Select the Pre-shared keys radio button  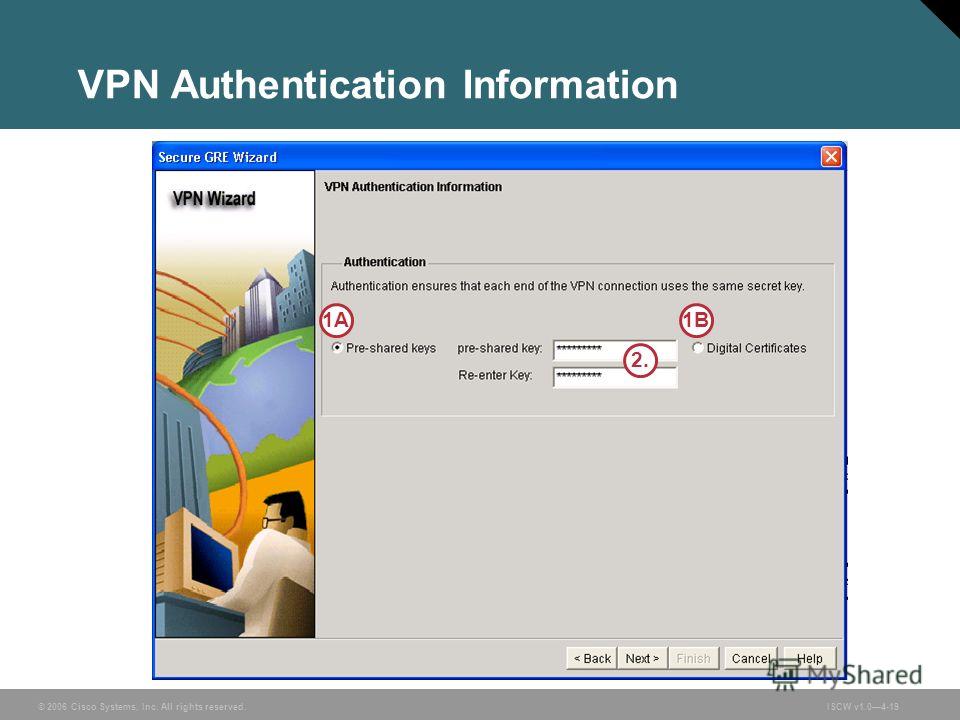337,348
